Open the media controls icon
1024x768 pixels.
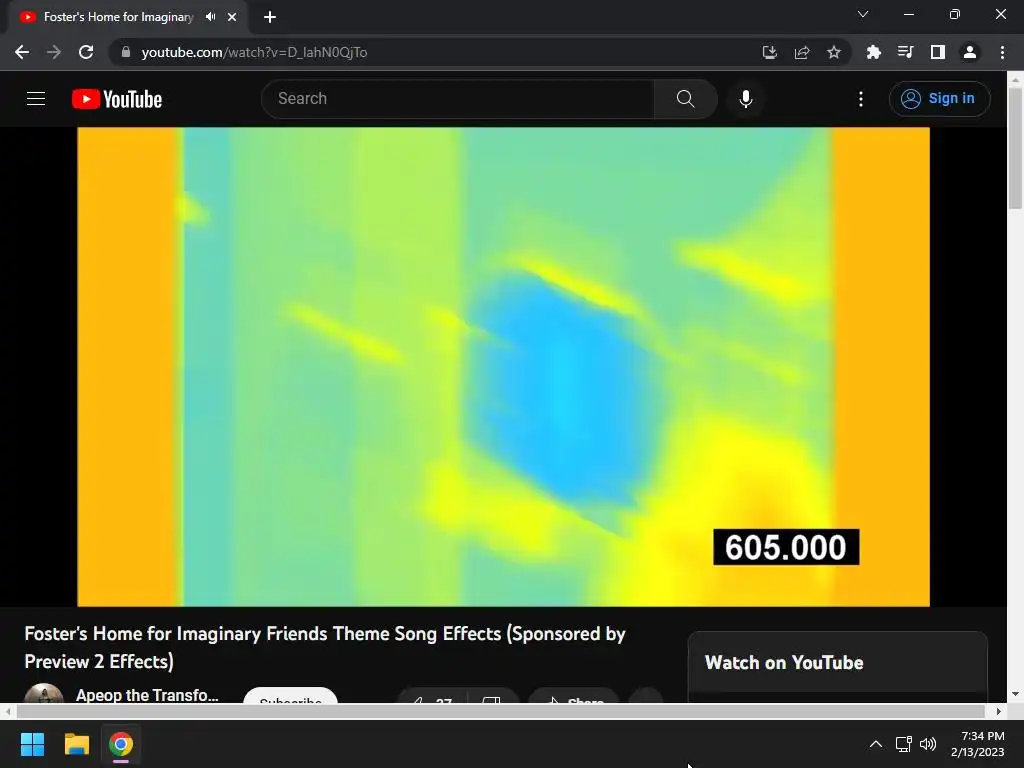click(905, 52)
